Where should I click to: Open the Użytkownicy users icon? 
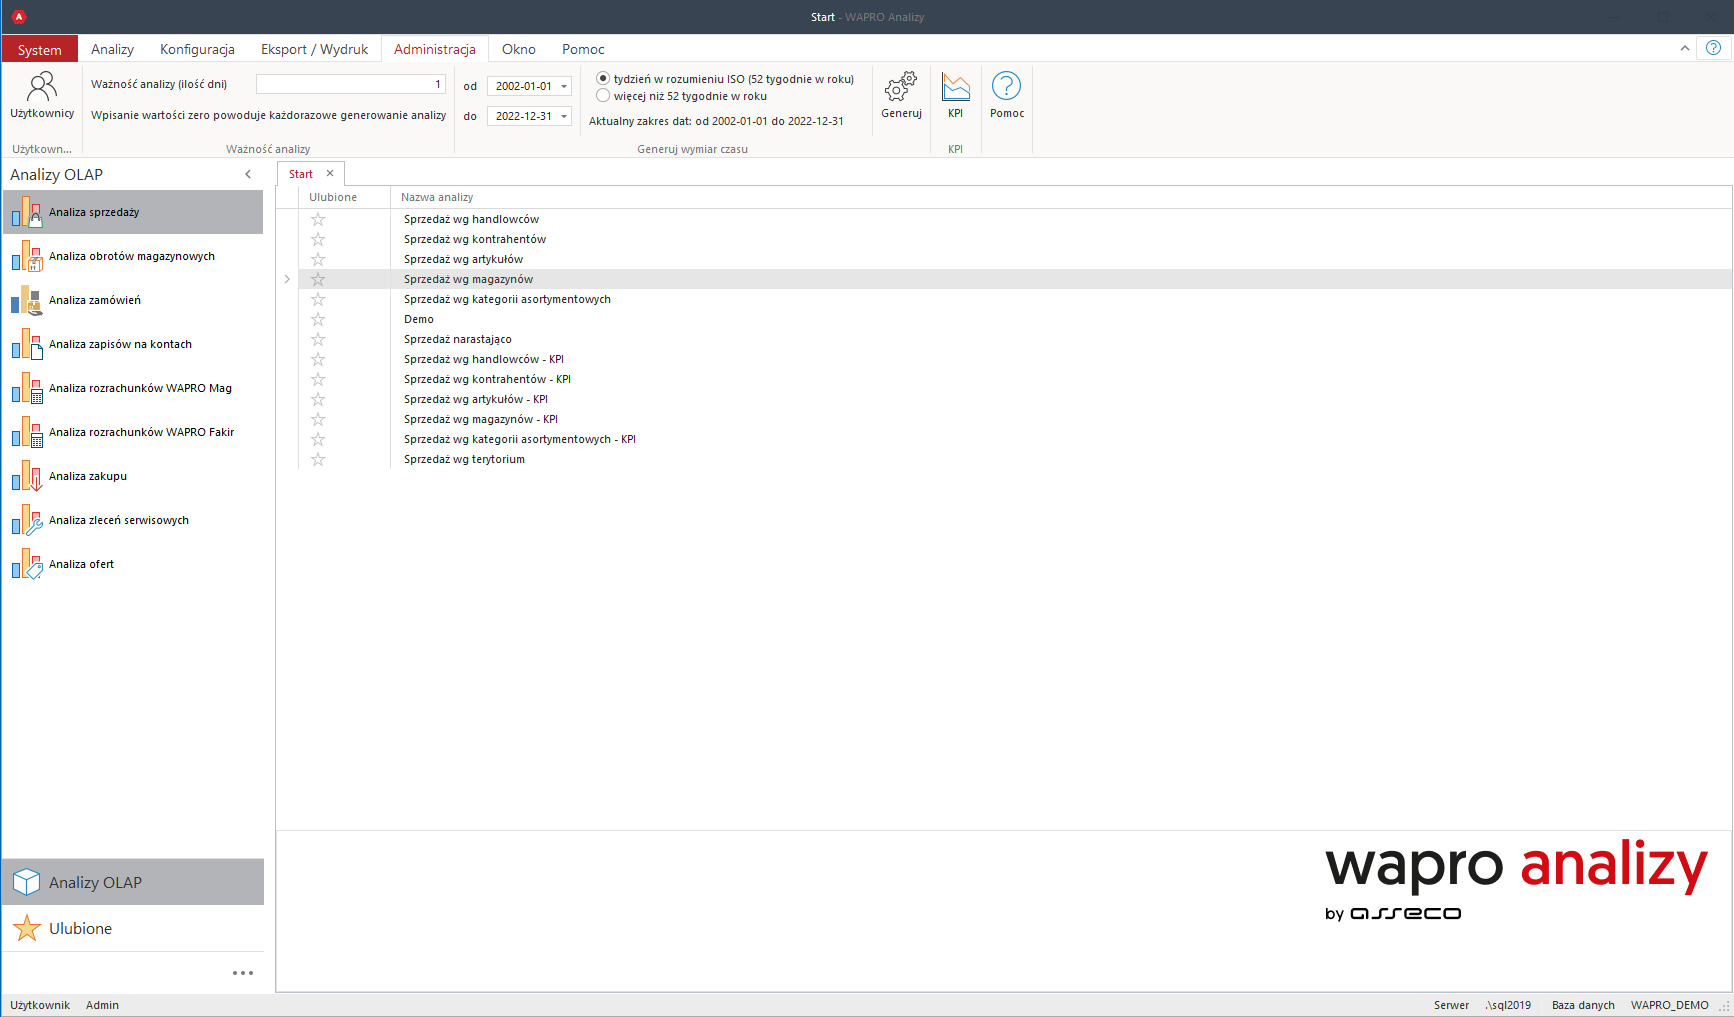click(x=42, y=95)
